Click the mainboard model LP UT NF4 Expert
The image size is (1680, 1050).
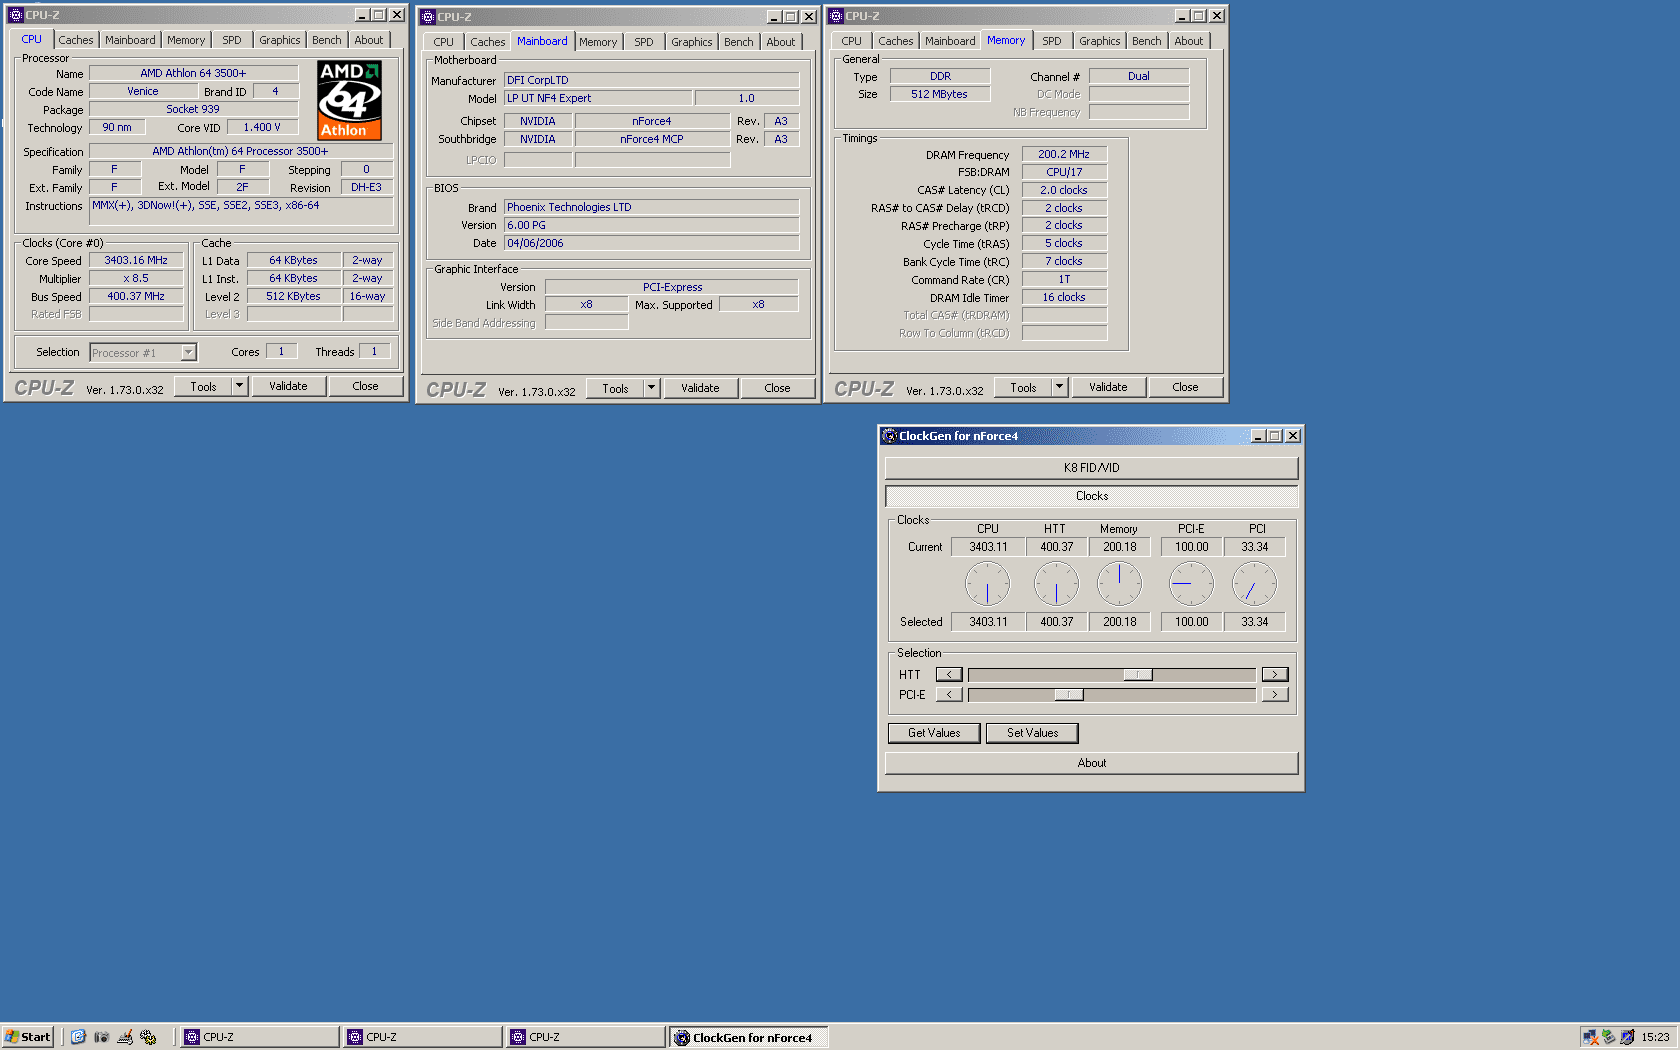pos(598,98)
